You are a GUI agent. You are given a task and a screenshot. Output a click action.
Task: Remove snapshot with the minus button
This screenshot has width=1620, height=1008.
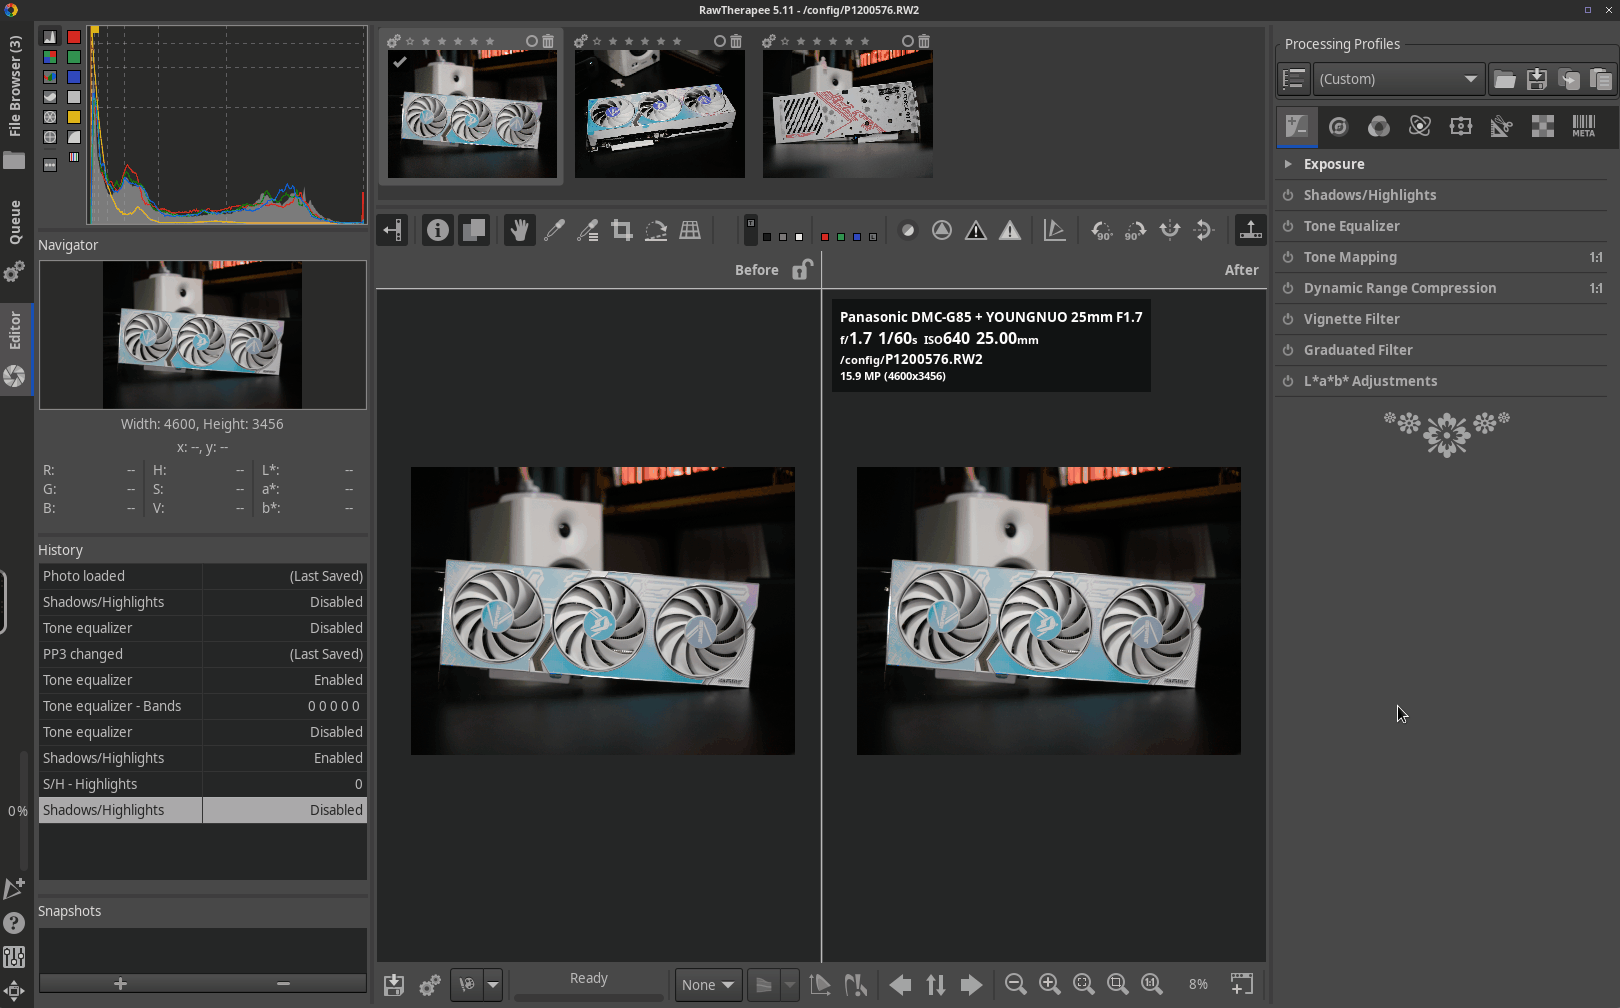click(x=283, y=984)
